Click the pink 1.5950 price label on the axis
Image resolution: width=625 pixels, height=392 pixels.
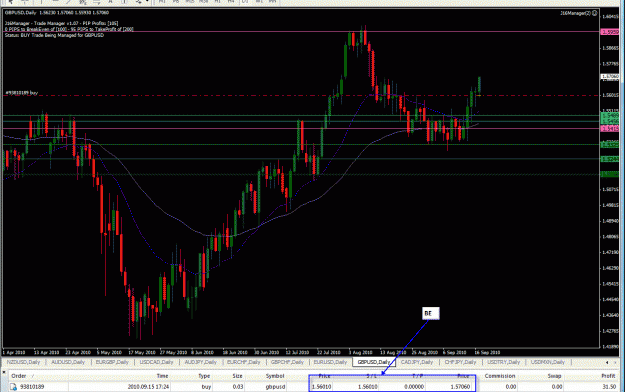click(x=610, y=32)
